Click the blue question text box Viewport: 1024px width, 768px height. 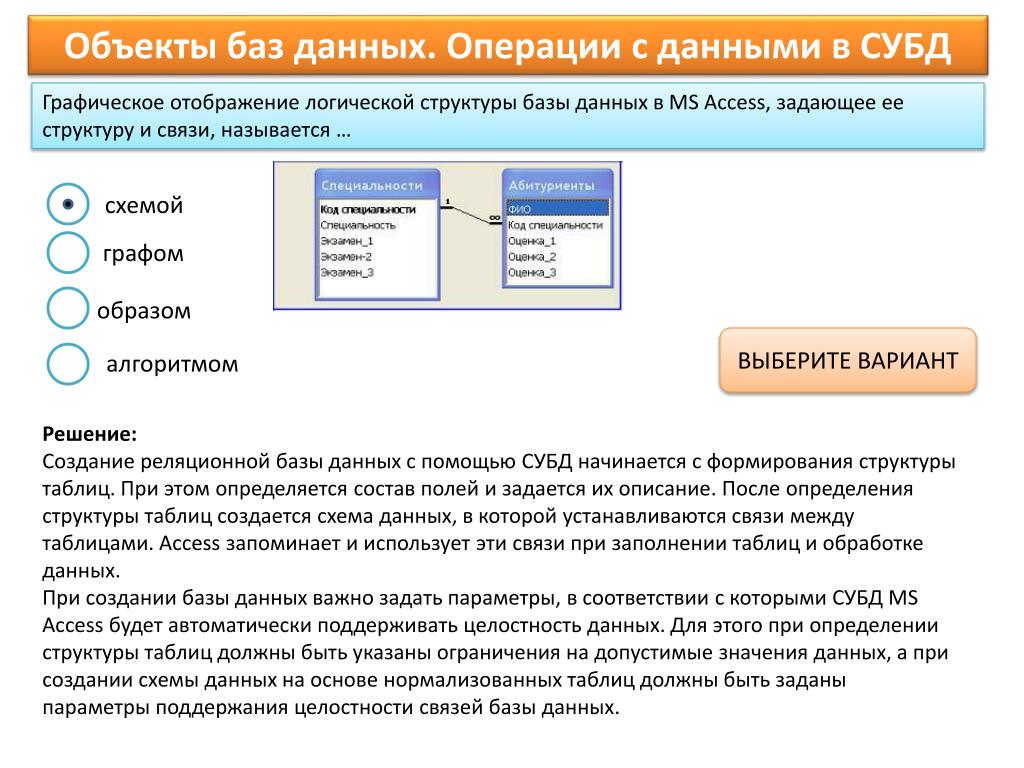507,116
